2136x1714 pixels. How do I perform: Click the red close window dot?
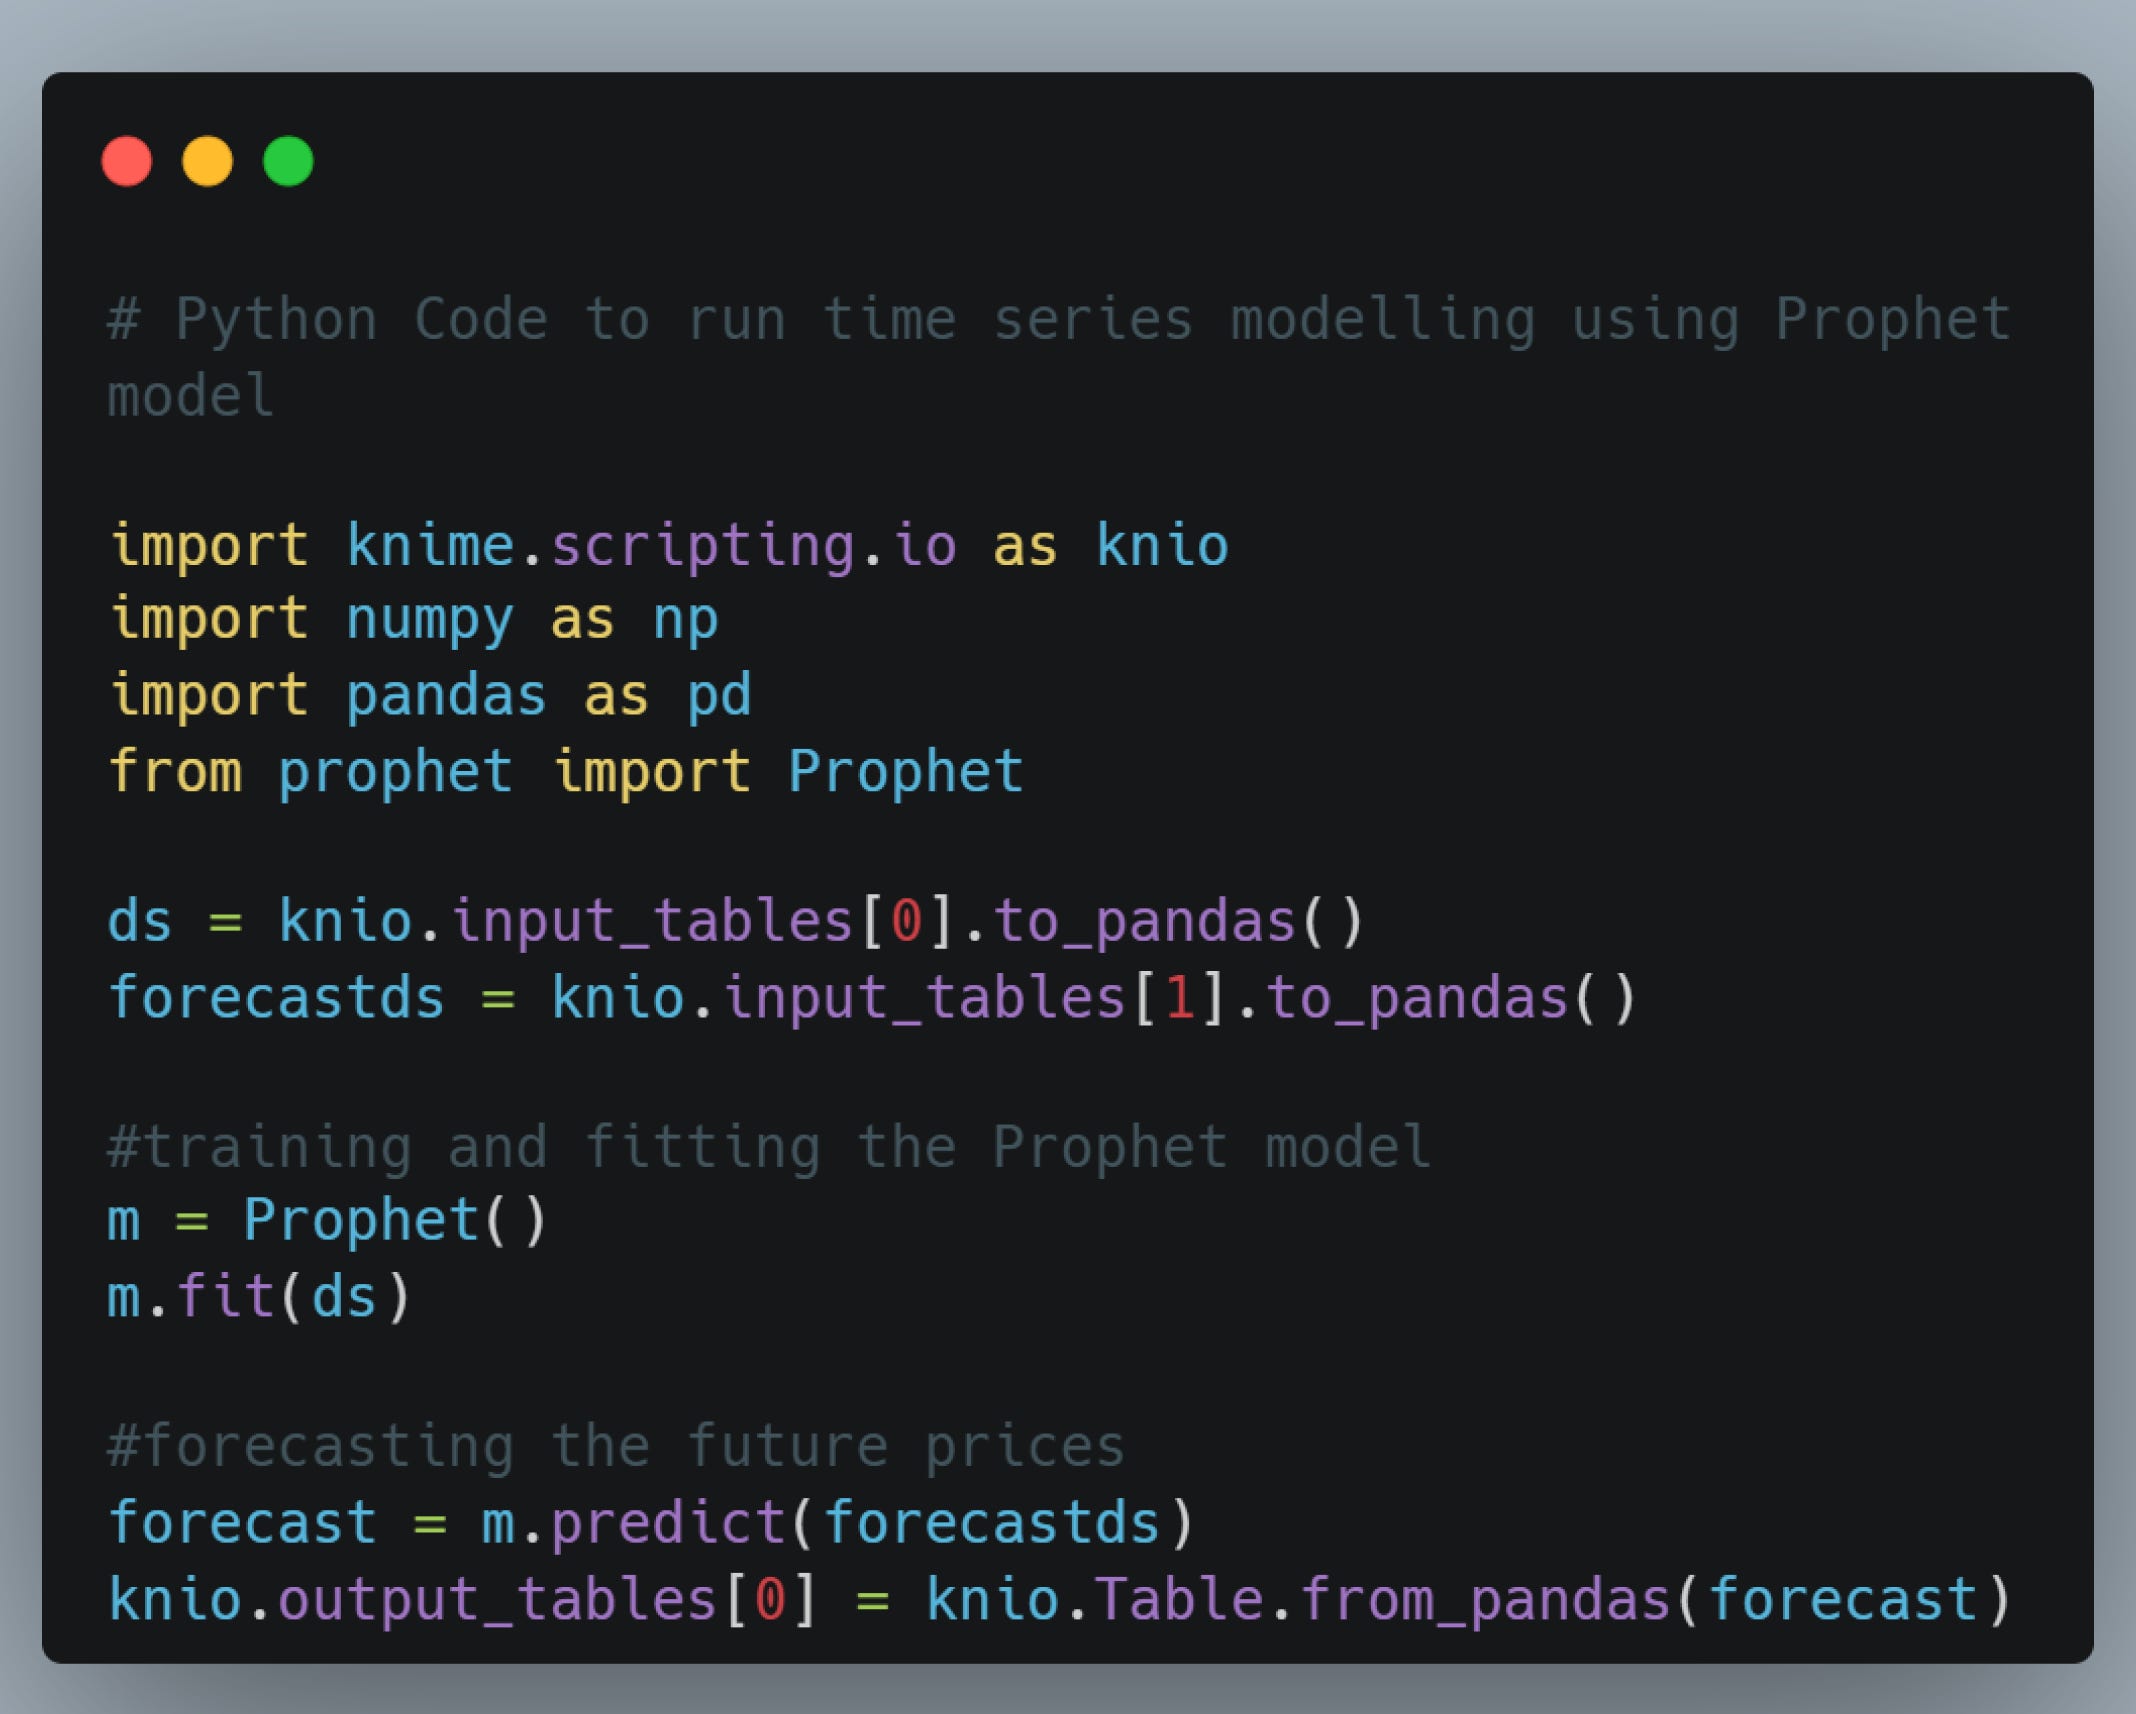127,161
